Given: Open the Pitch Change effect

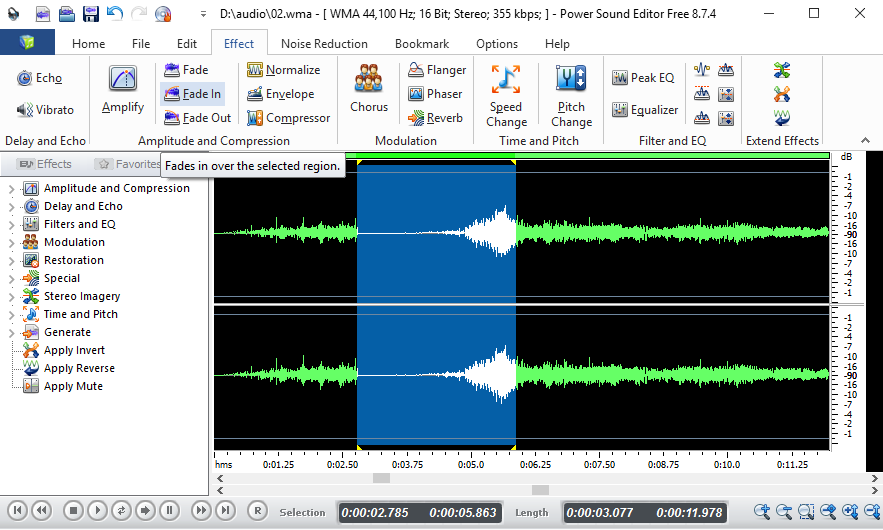Looking at the screenshot, I should click(571, 96).
